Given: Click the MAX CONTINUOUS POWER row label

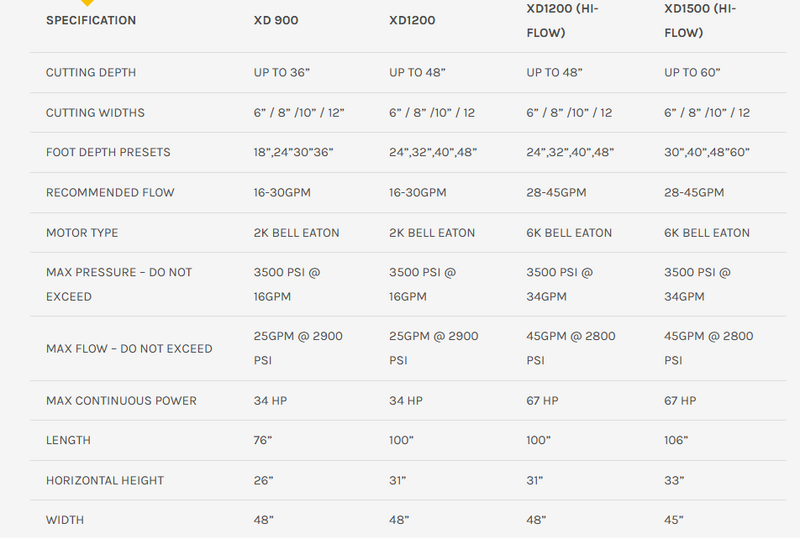Looking at the screenshot, I should click(121, 401).
